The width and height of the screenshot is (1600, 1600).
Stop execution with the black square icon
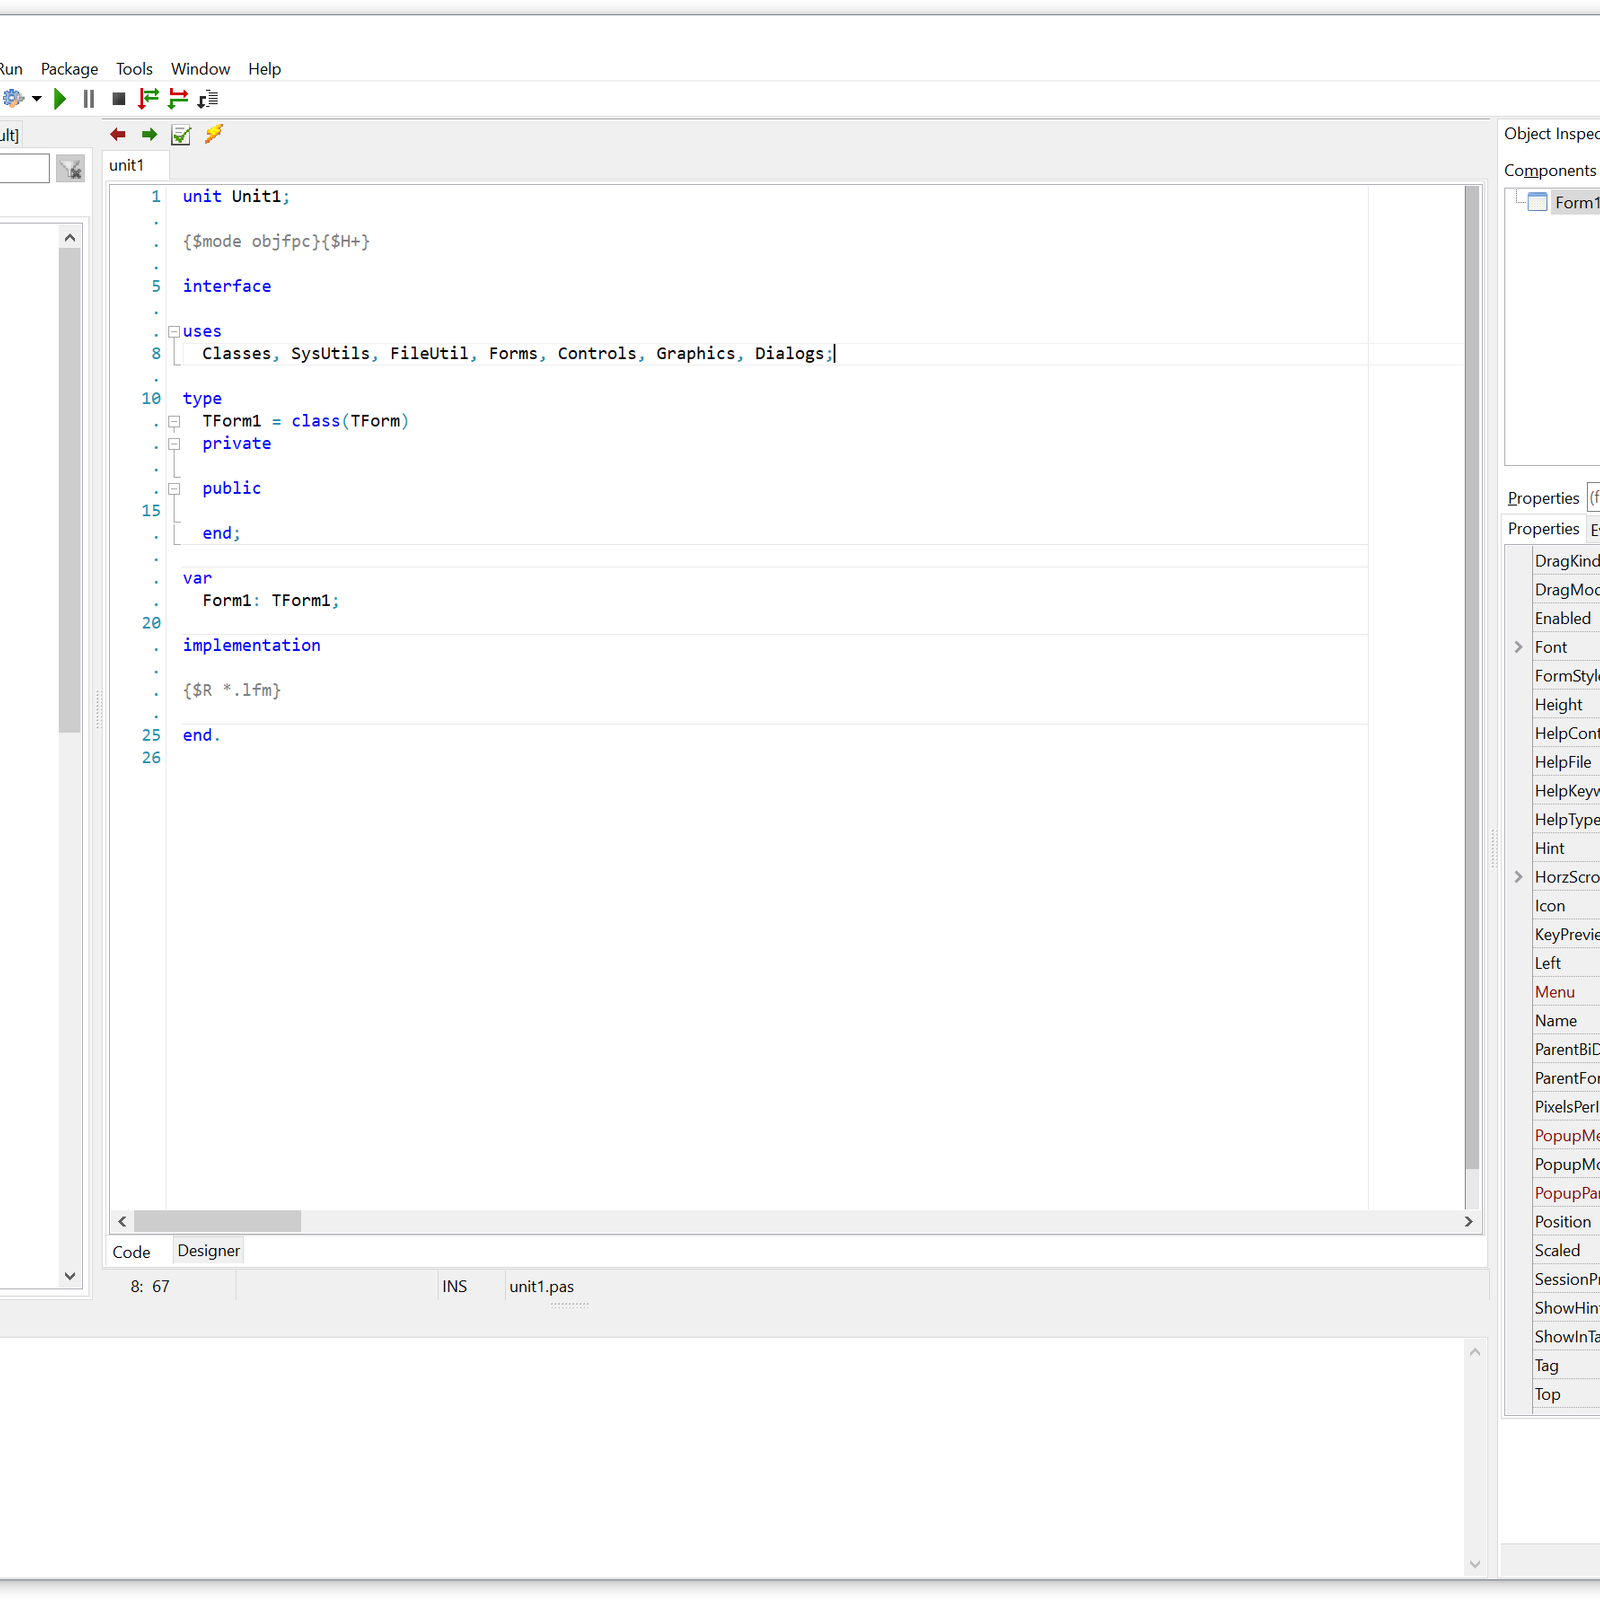118,99
